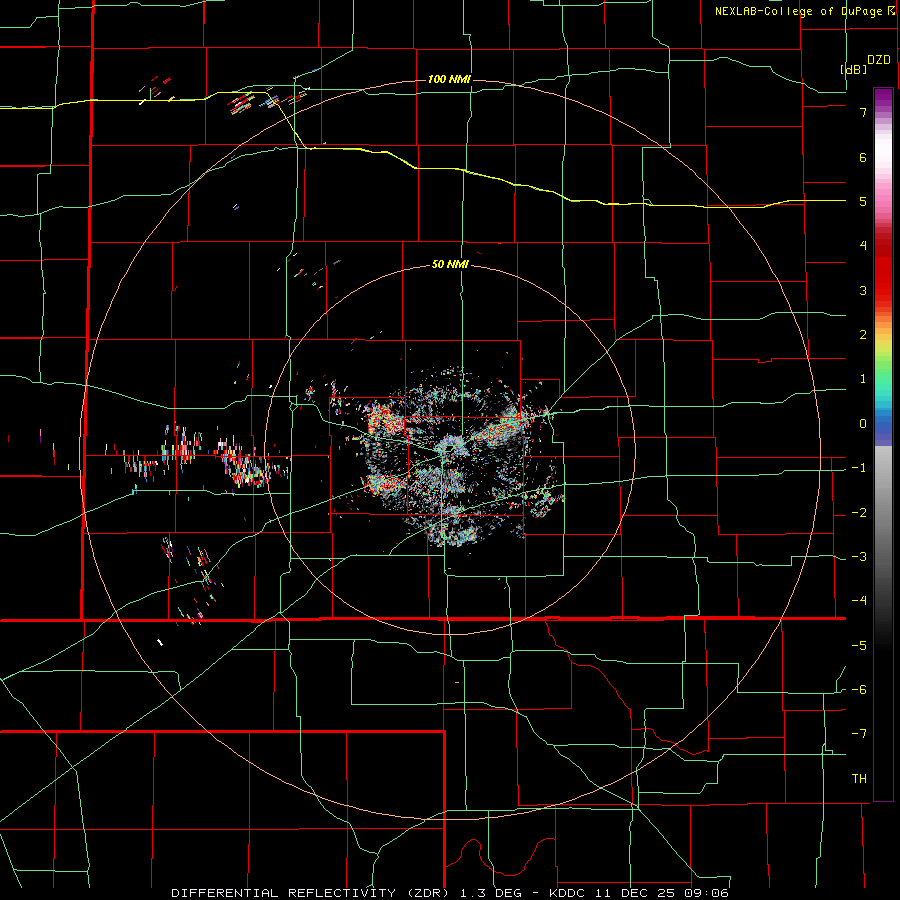
Task: Click the 100 NMI range ring label
Action: [449, 79]
